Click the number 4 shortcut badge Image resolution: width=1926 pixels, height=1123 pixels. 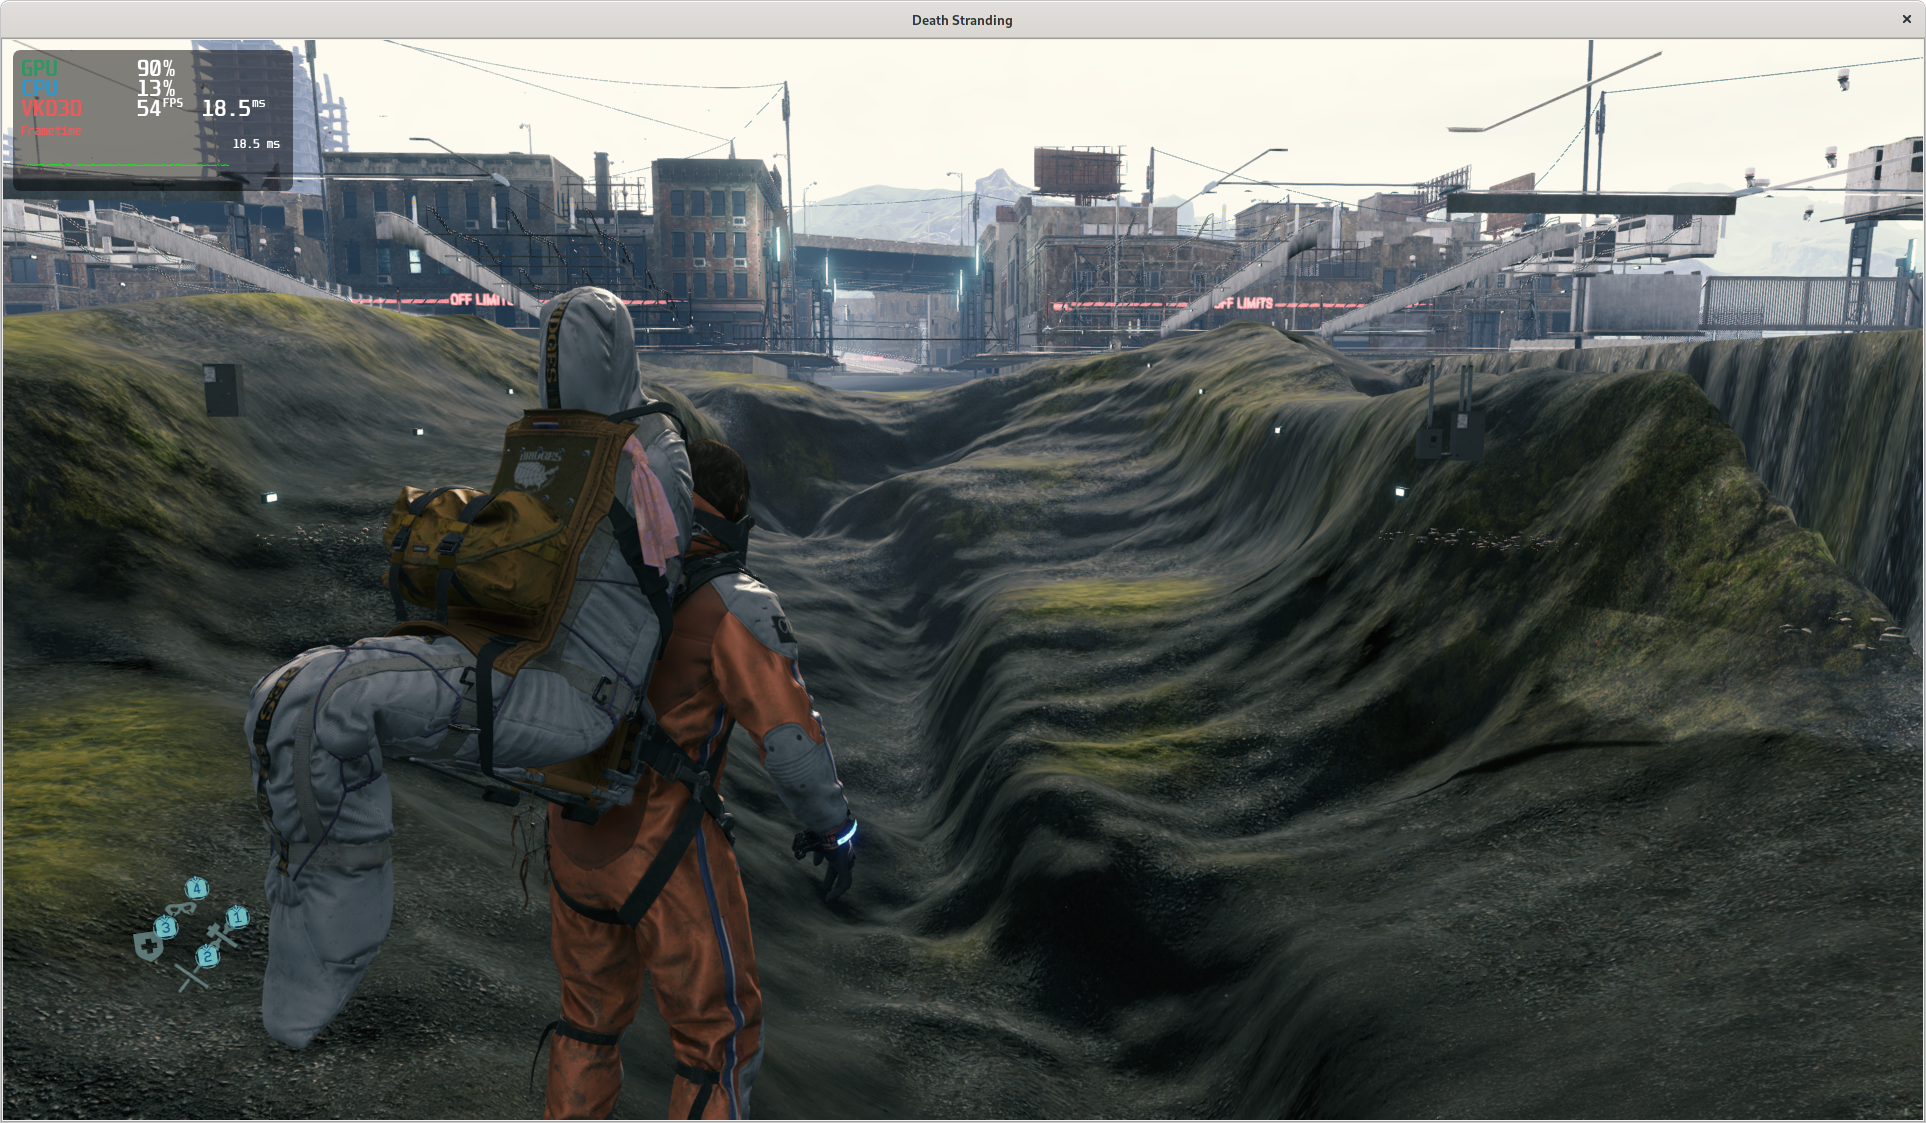(197, 888)
